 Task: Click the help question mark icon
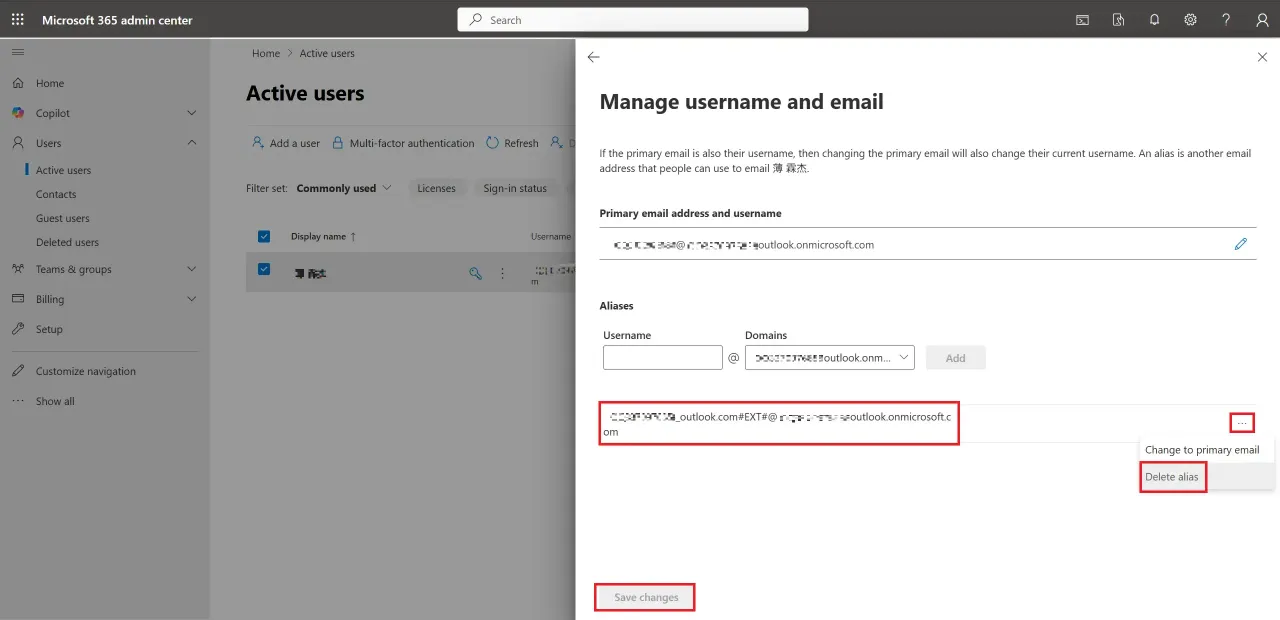1226,20
